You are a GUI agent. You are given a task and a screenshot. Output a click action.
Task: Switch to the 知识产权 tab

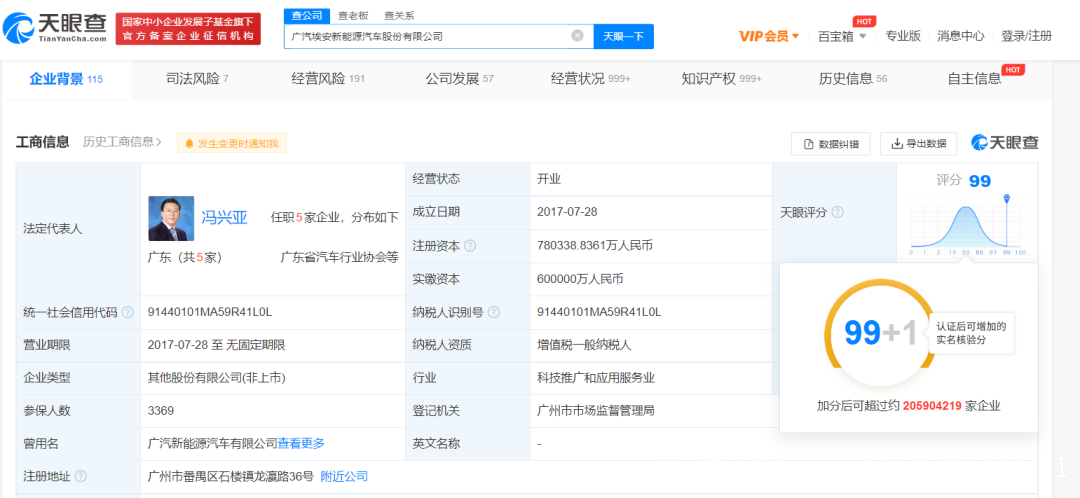click(721, 79)
